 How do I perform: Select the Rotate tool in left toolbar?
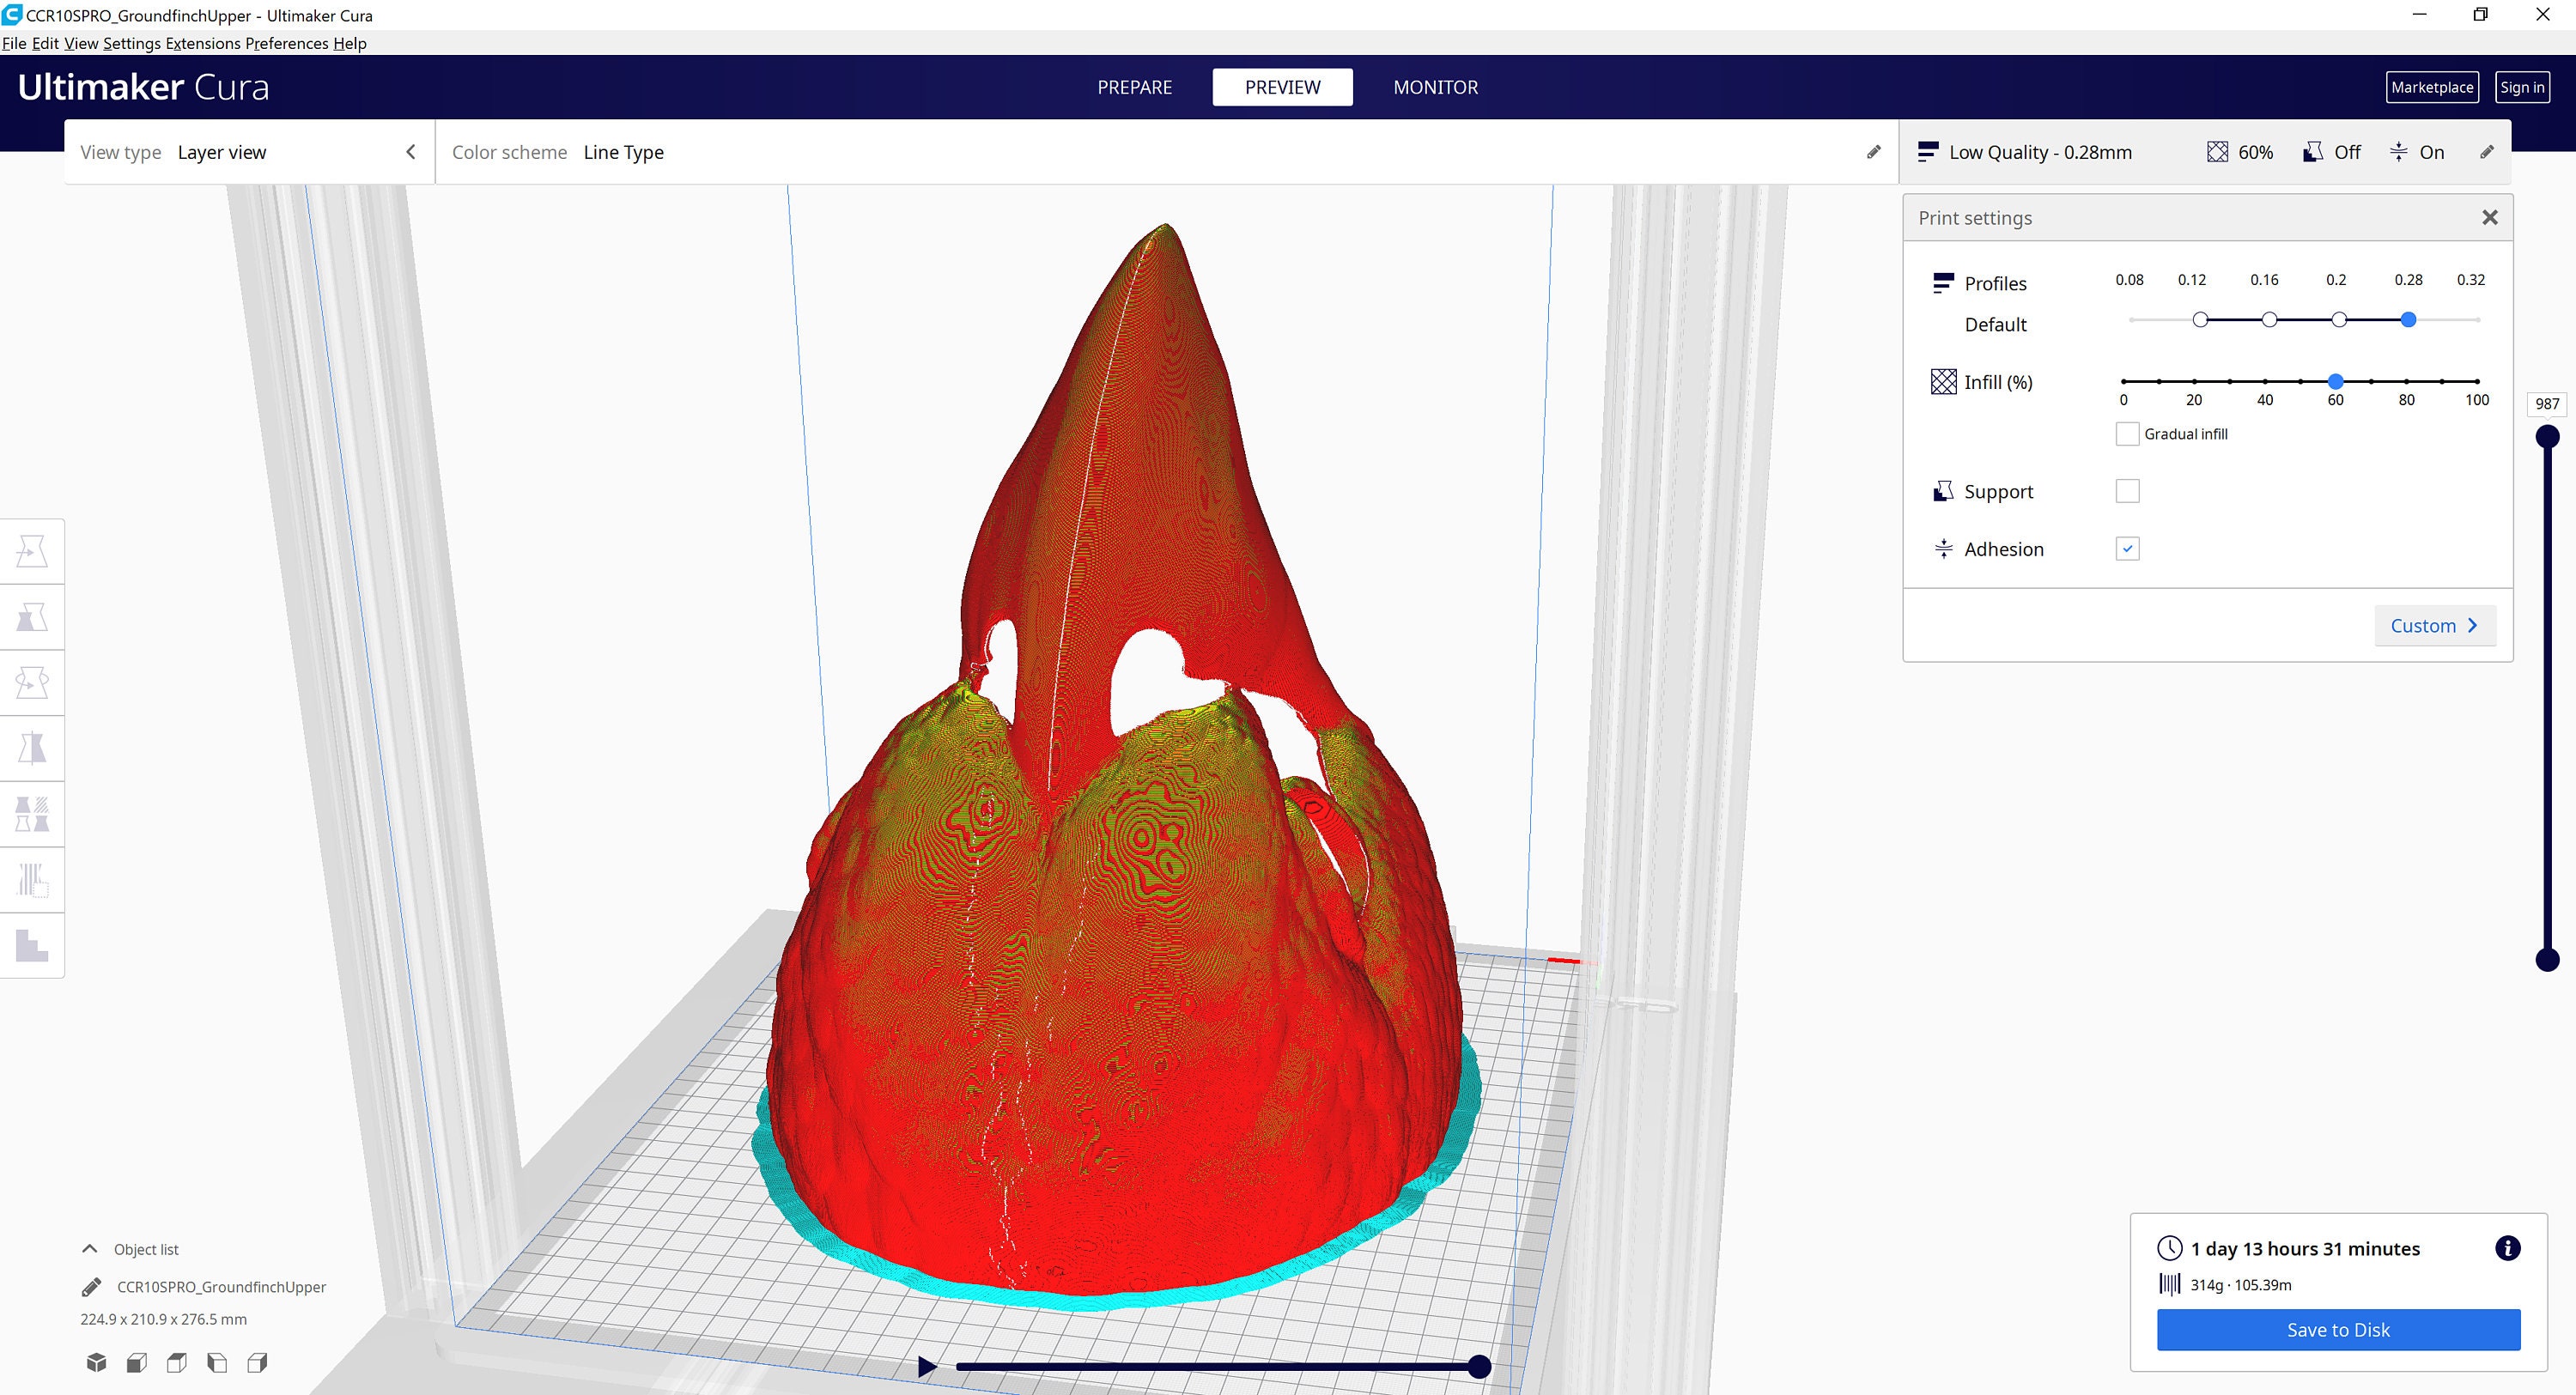pos(32,683)
